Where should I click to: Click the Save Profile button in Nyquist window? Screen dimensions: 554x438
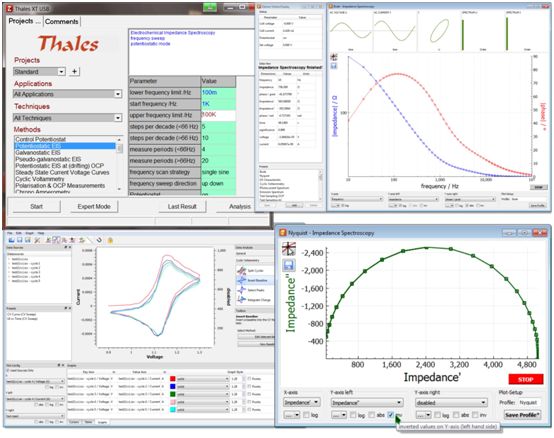522,415
